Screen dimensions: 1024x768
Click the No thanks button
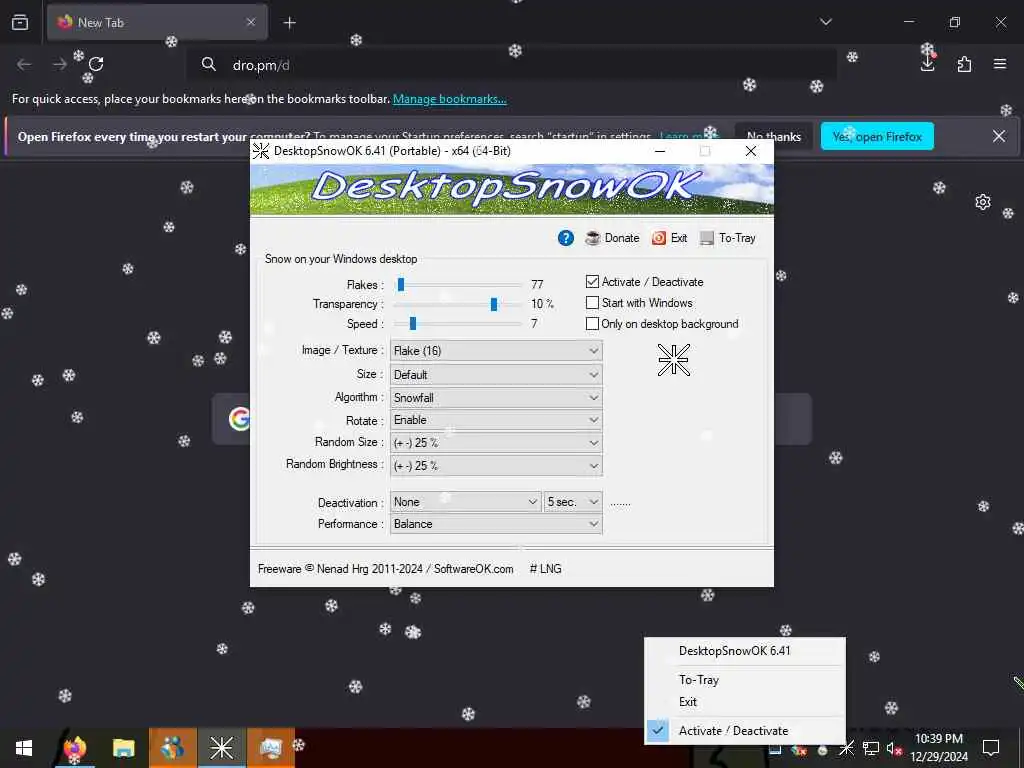pyautogui.click(x=773, y=136)
